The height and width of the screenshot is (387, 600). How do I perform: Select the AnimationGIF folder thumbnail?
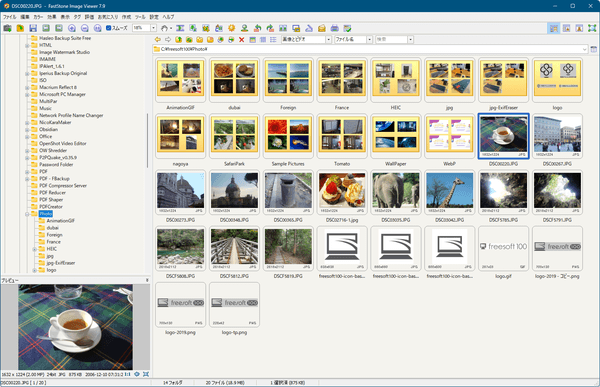180,80
